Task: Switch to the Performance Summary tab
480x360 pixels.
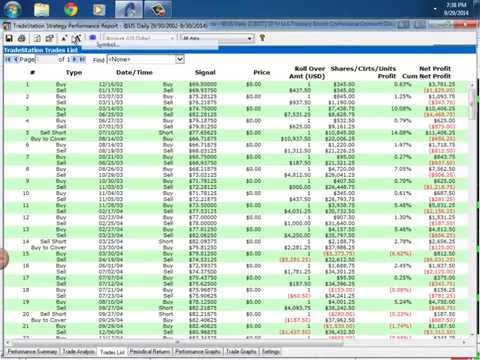Action: click(32, 351)
